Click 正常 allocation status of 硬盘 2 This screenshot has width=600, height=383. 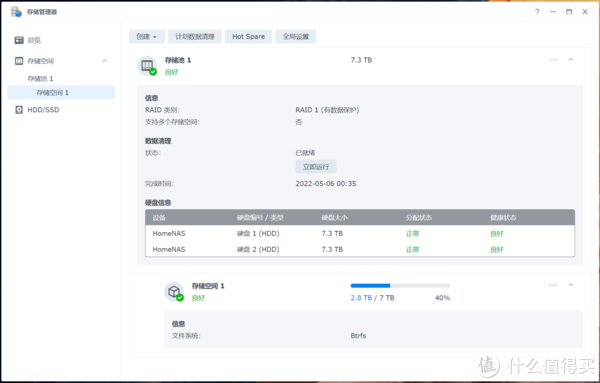pyautogui.click(x=412, y=249)
